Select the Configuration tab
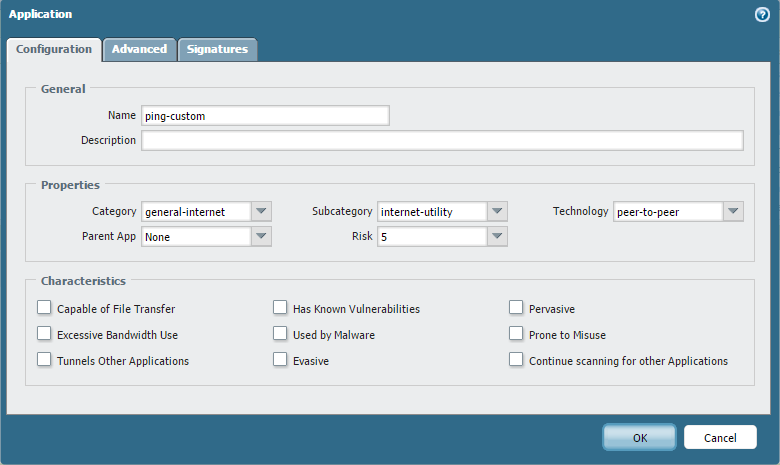The height and width of the screenshot is (465, 780). tap(54, 49)
